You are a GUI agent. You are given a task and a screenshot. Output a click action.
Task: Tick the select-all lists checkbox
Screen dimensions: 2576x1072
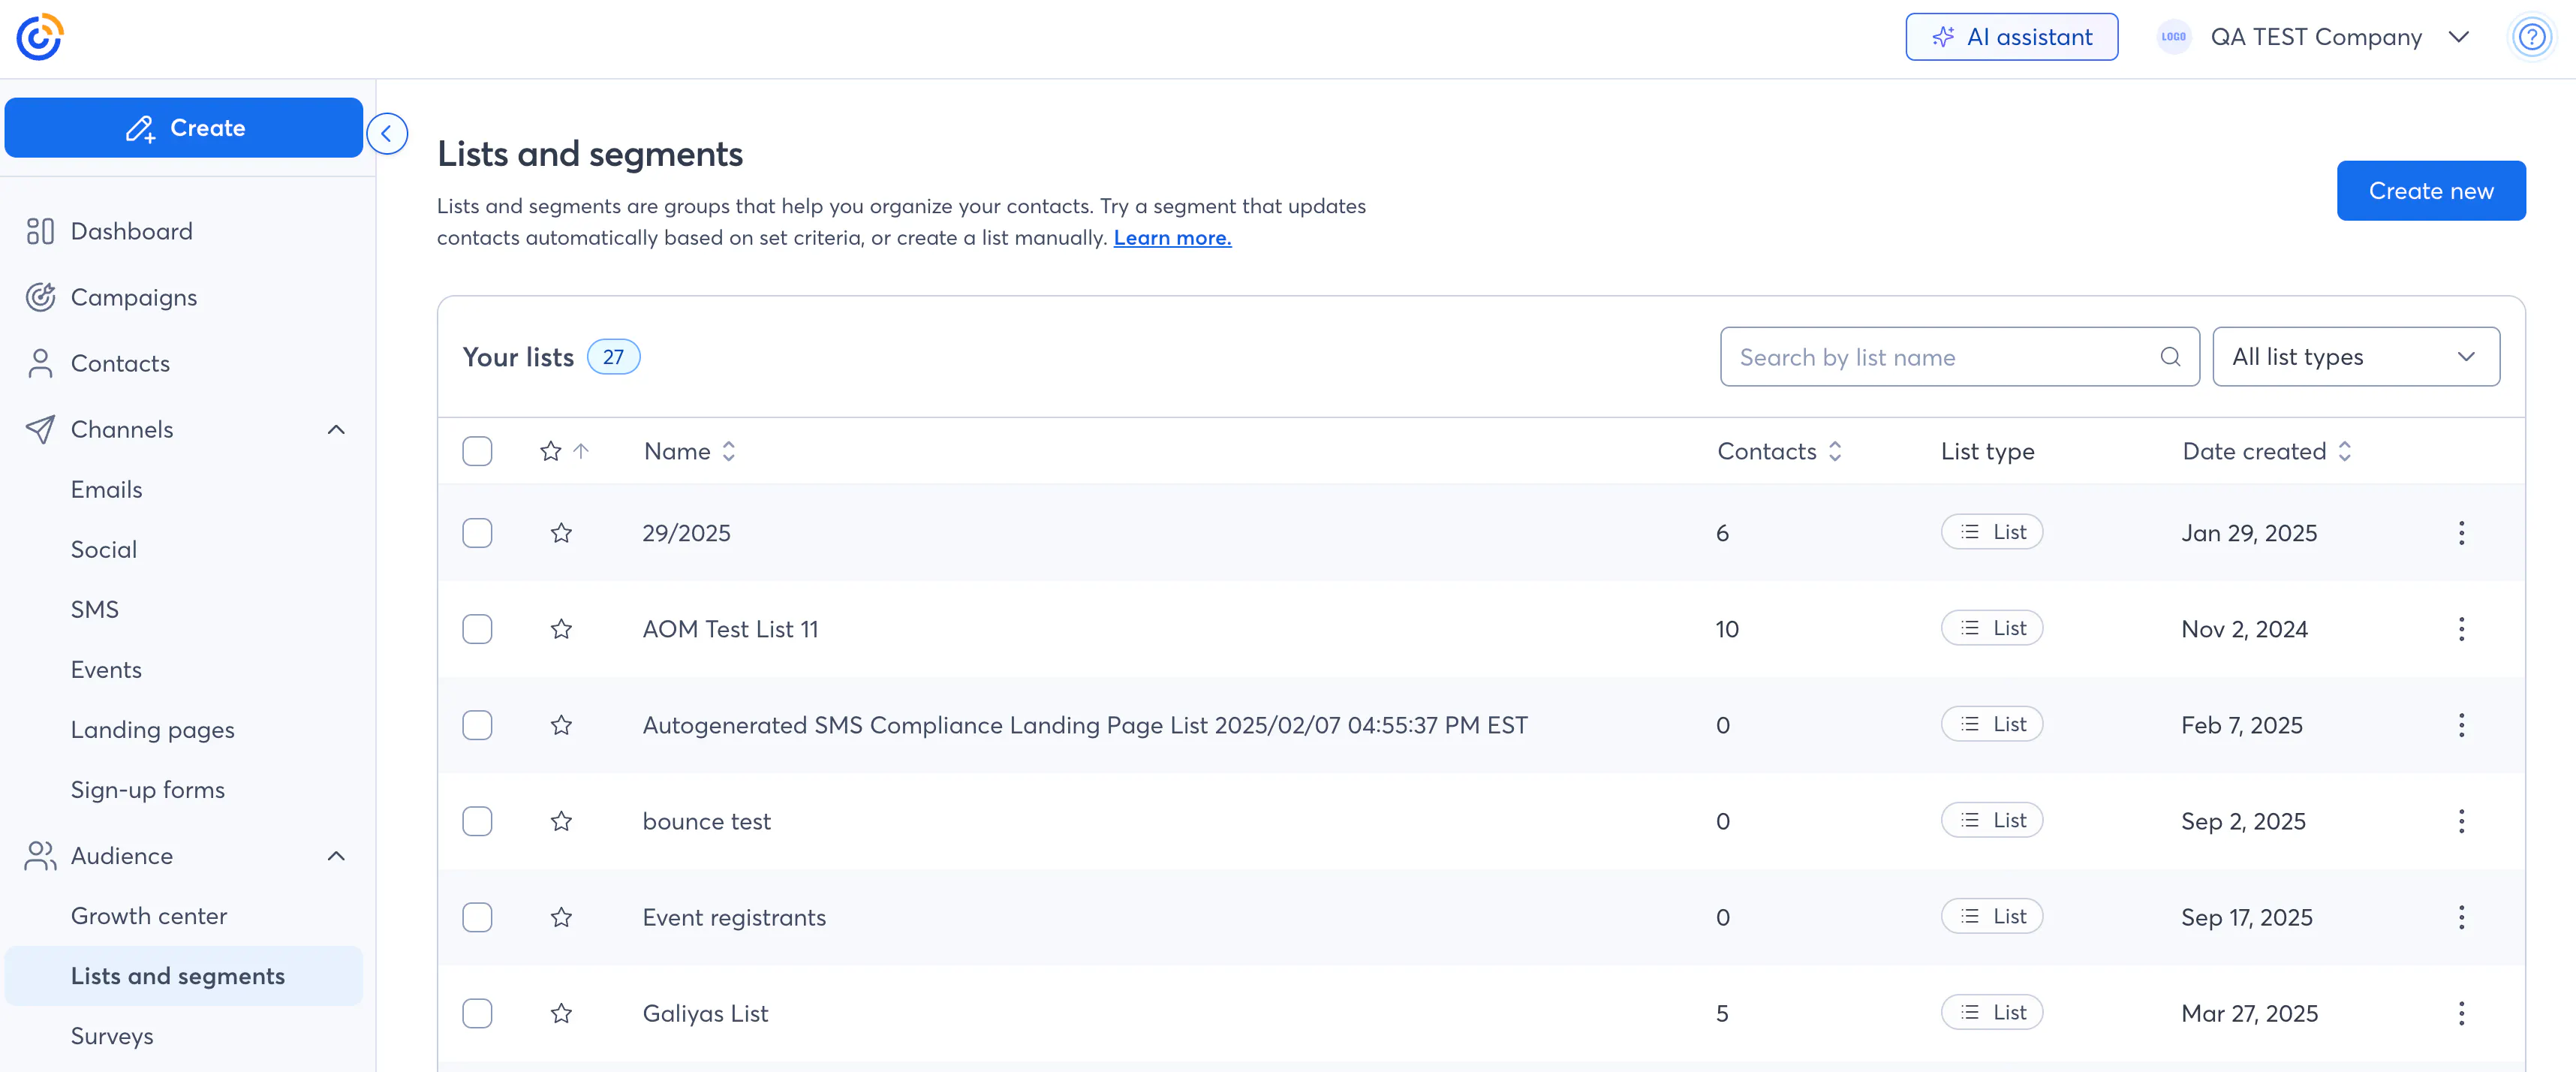[x=477, y=451]
